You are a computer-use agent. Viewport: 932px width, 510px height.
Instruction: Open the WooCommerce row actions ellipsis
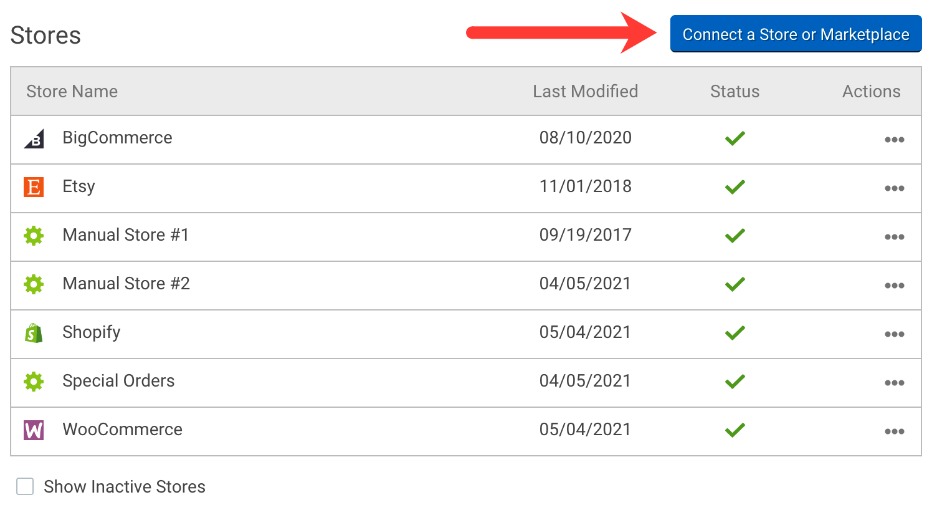point(894,431)
